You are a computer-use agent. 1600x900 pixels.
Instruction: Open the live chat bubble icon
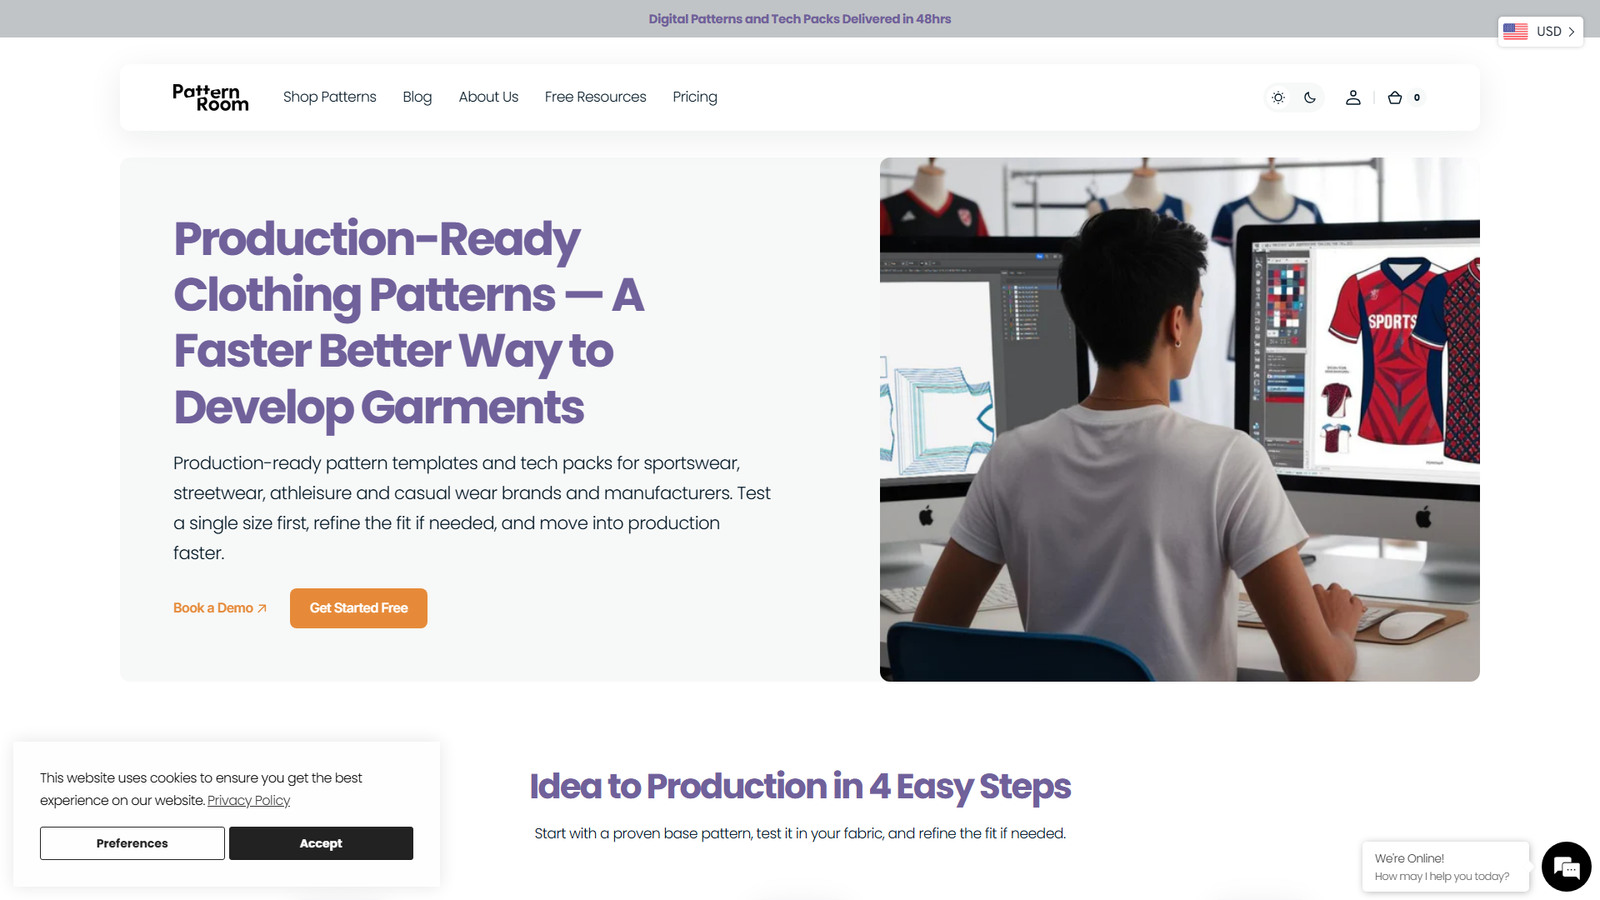point(1565,867)
